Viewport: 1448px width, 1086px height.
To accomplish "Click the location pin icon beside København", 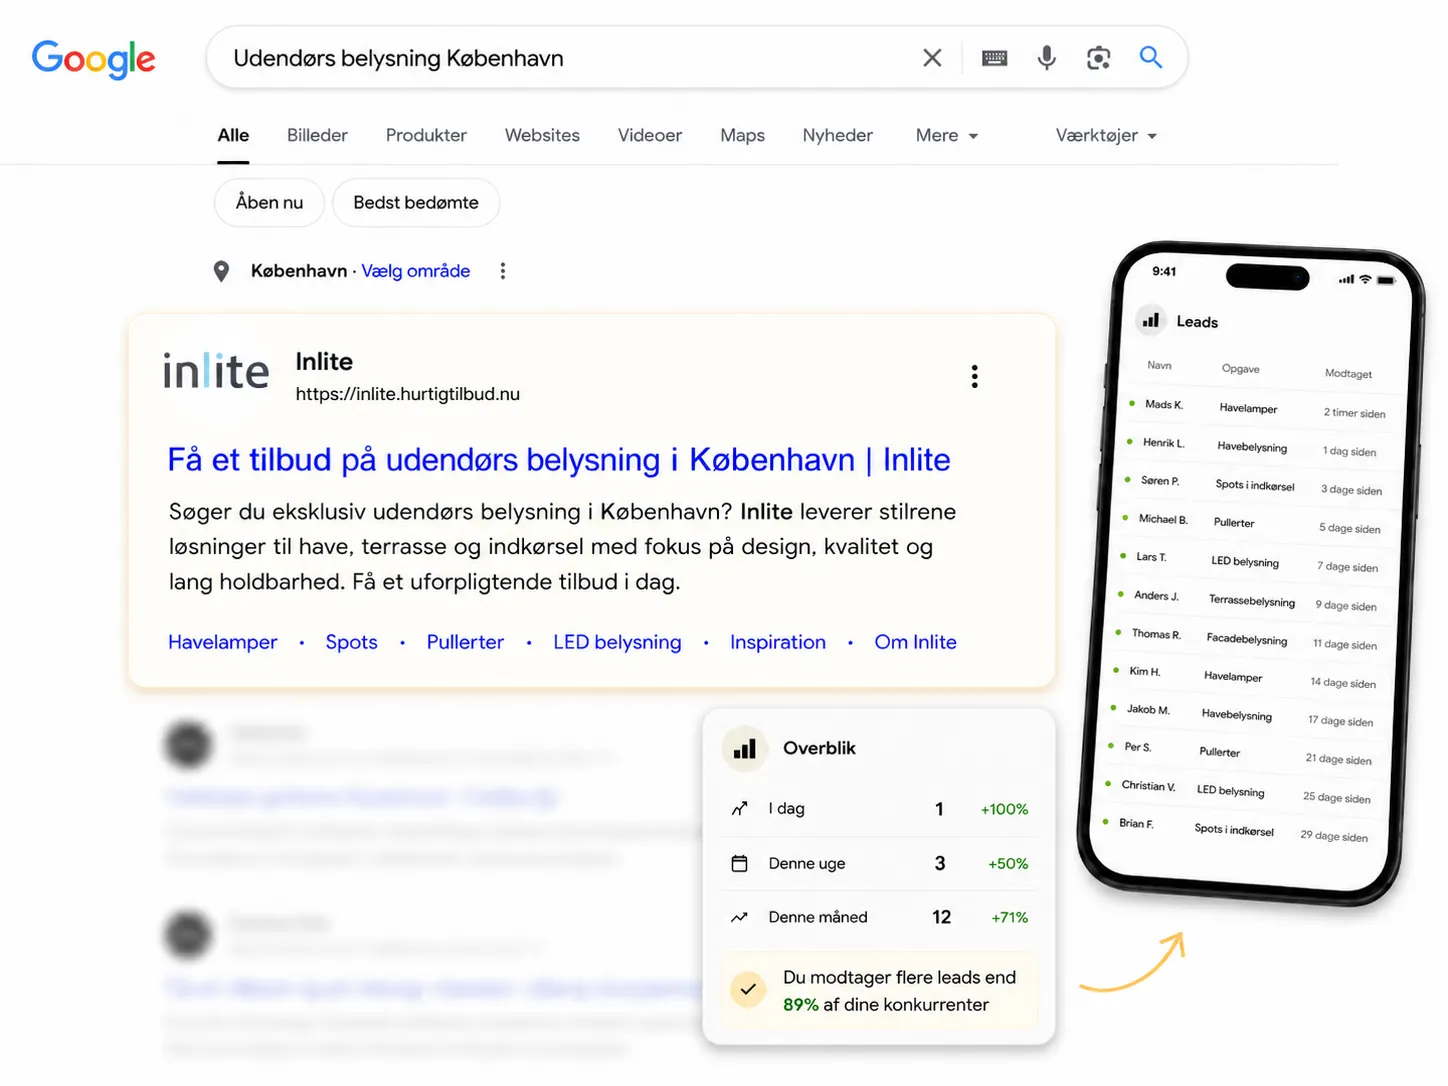I will click(222, 271).
